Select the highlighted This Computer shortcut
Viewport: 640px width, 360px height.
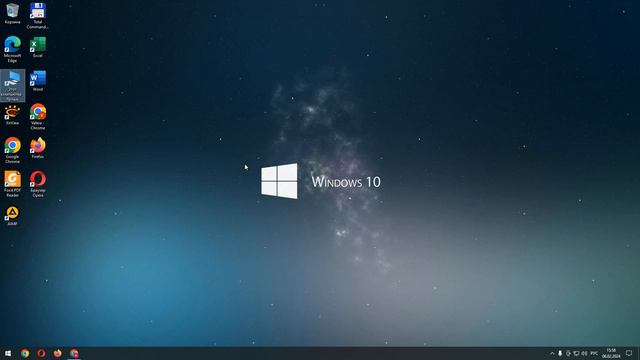tap(13, 85)
